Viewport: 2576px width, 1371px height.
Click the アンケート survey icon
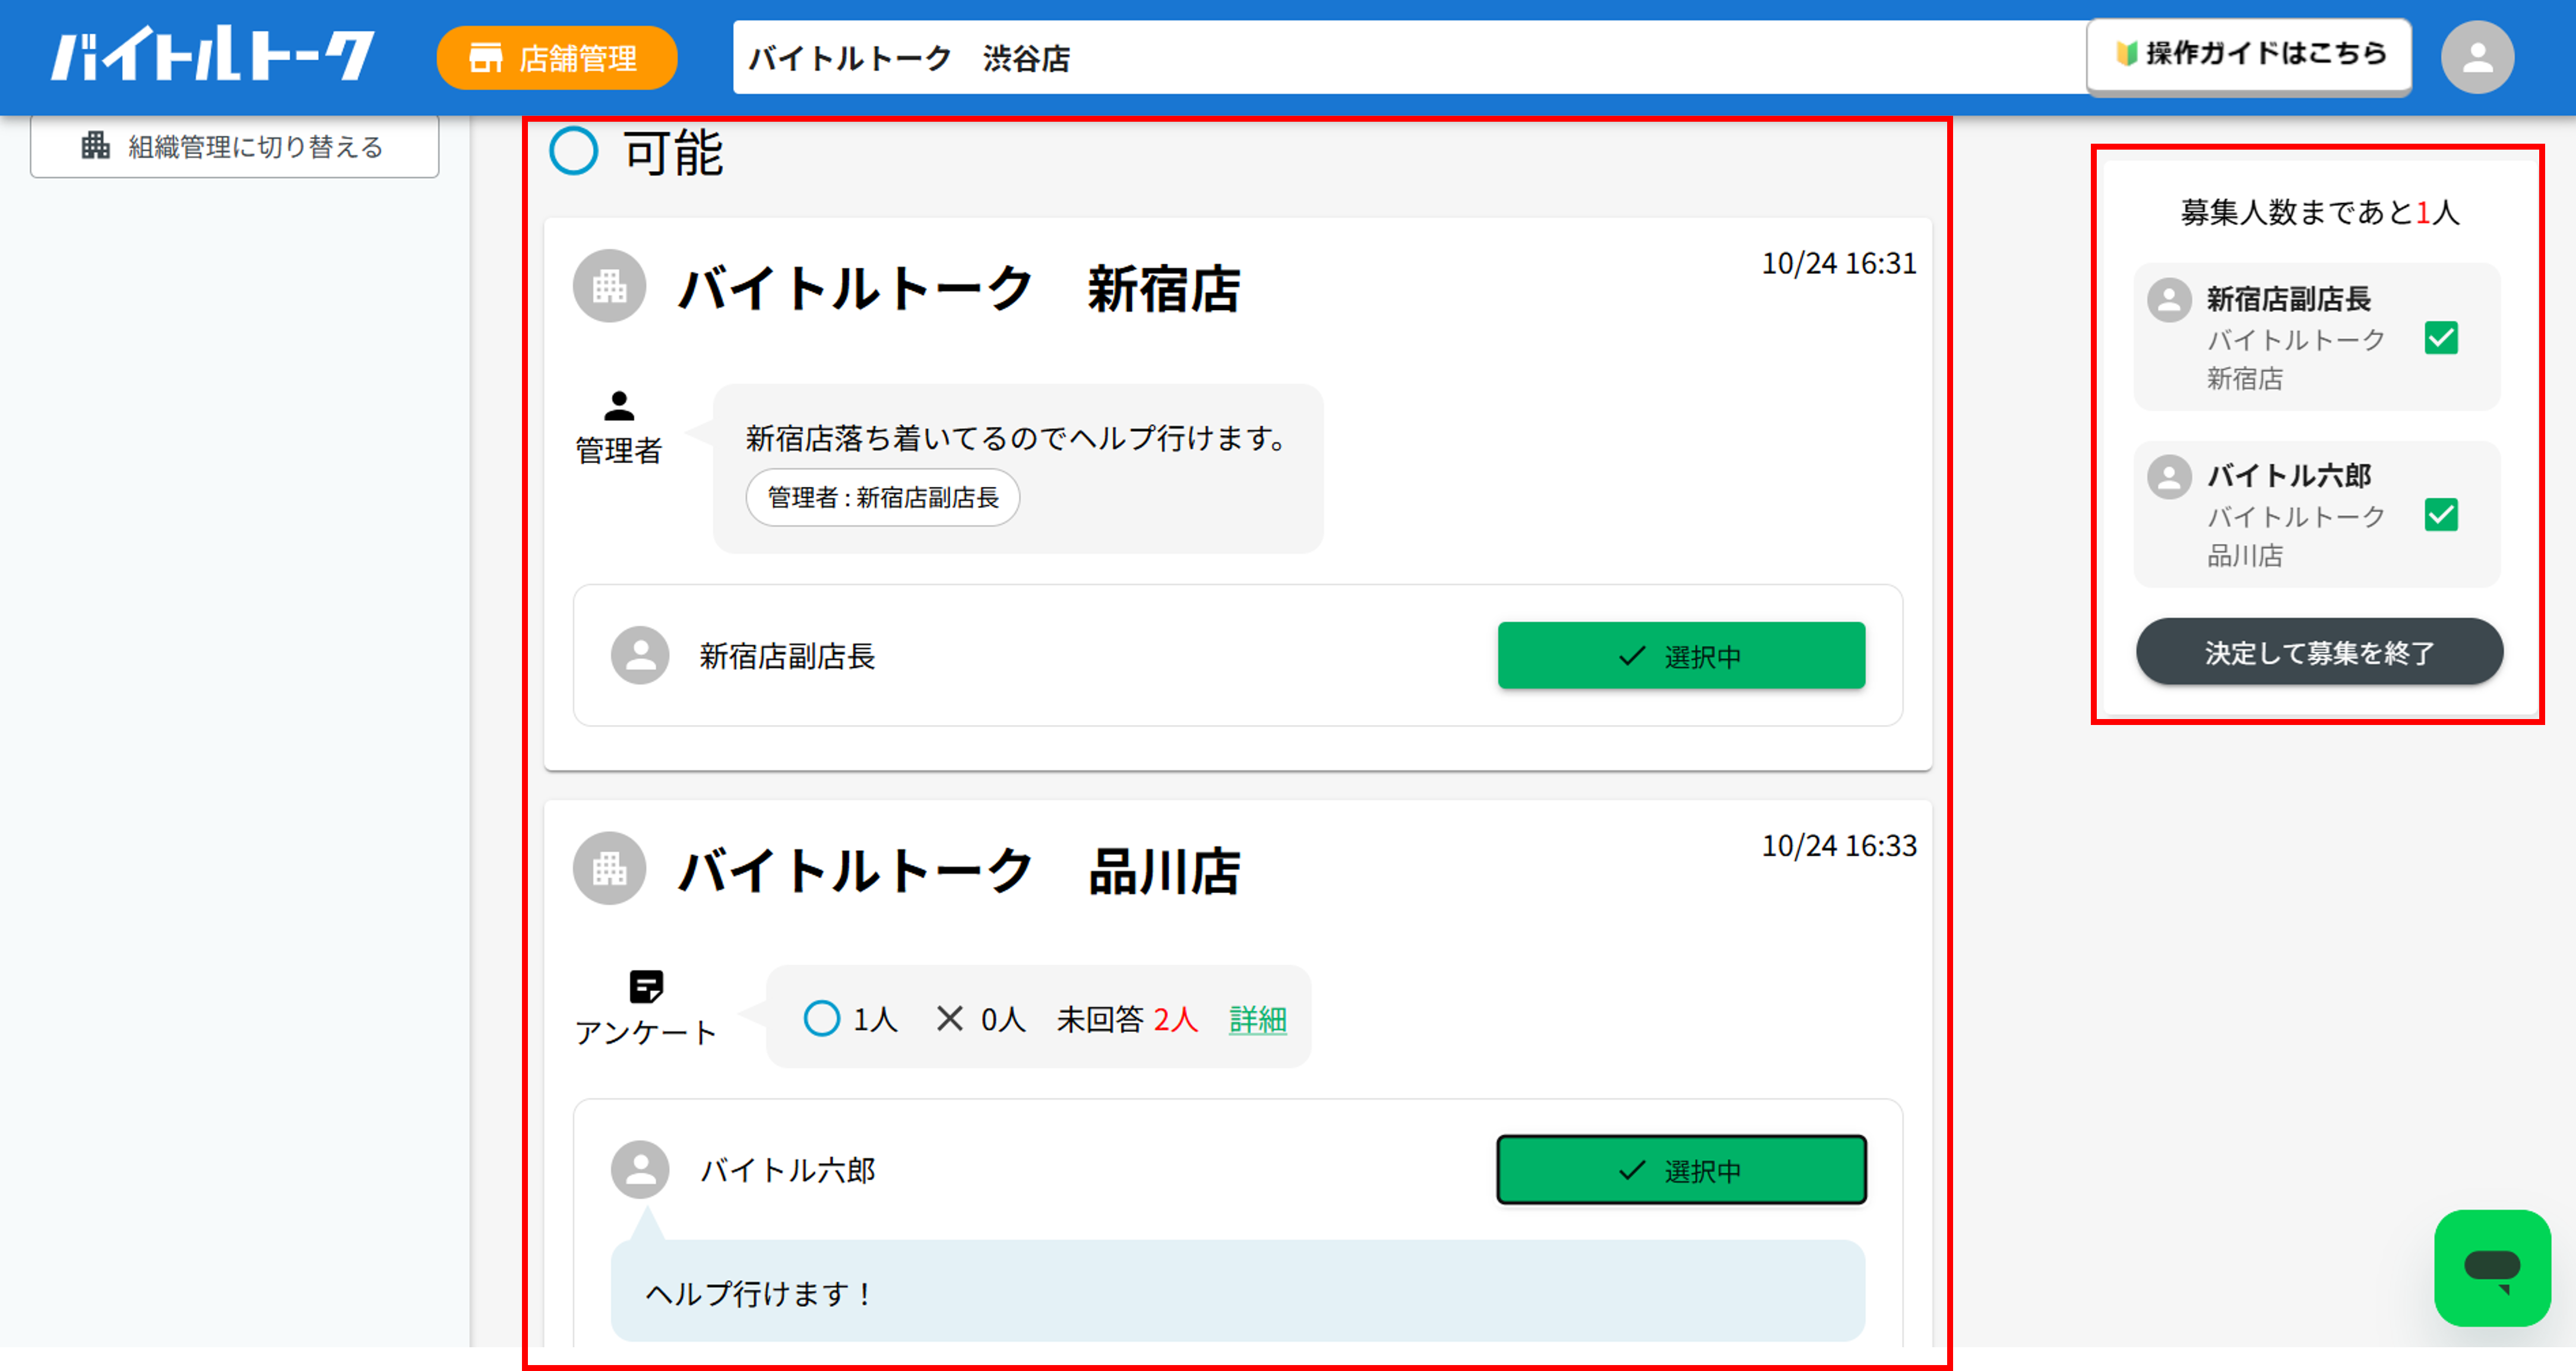pyautogui.click(x=646, y=986)
